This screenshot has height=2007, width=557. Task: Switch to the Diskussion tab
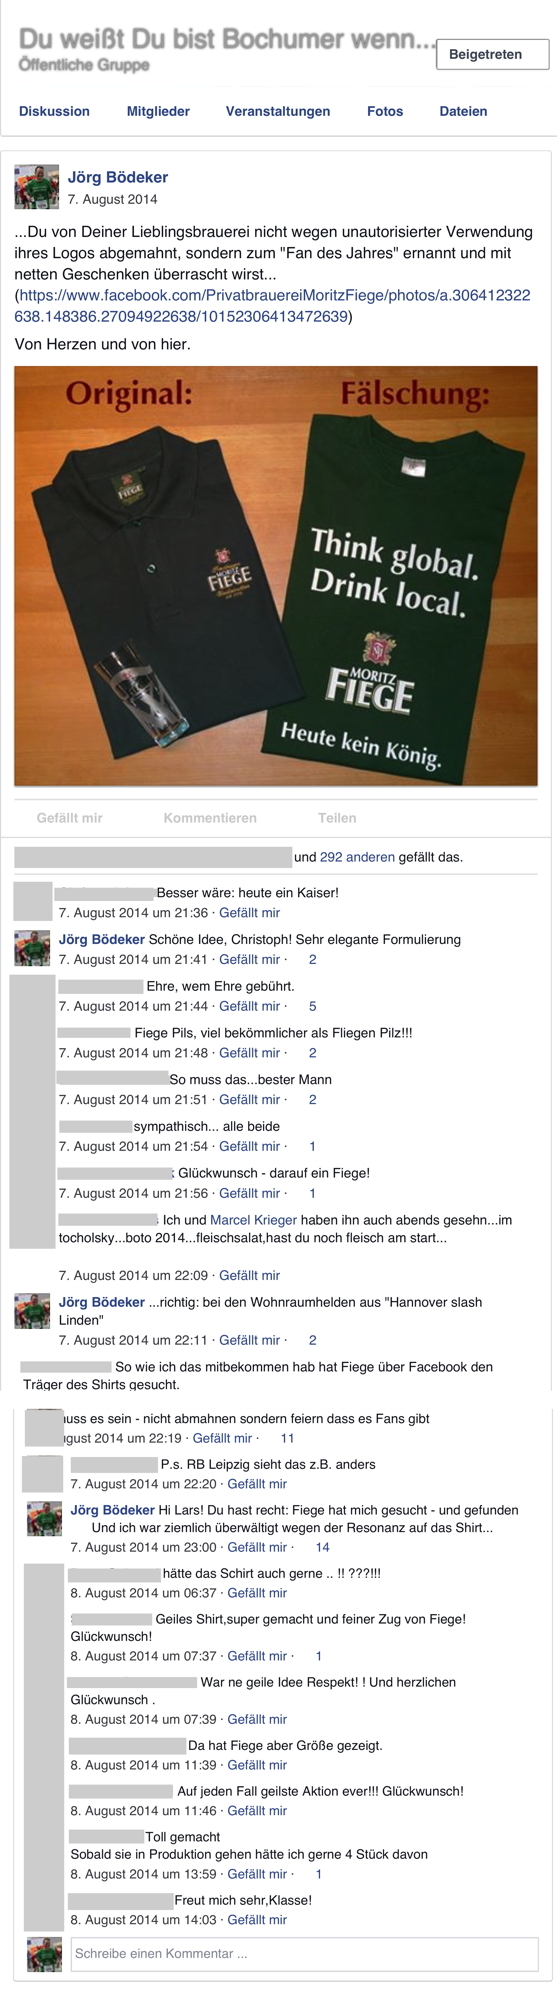pyautogui.click(x=54, y=111)
